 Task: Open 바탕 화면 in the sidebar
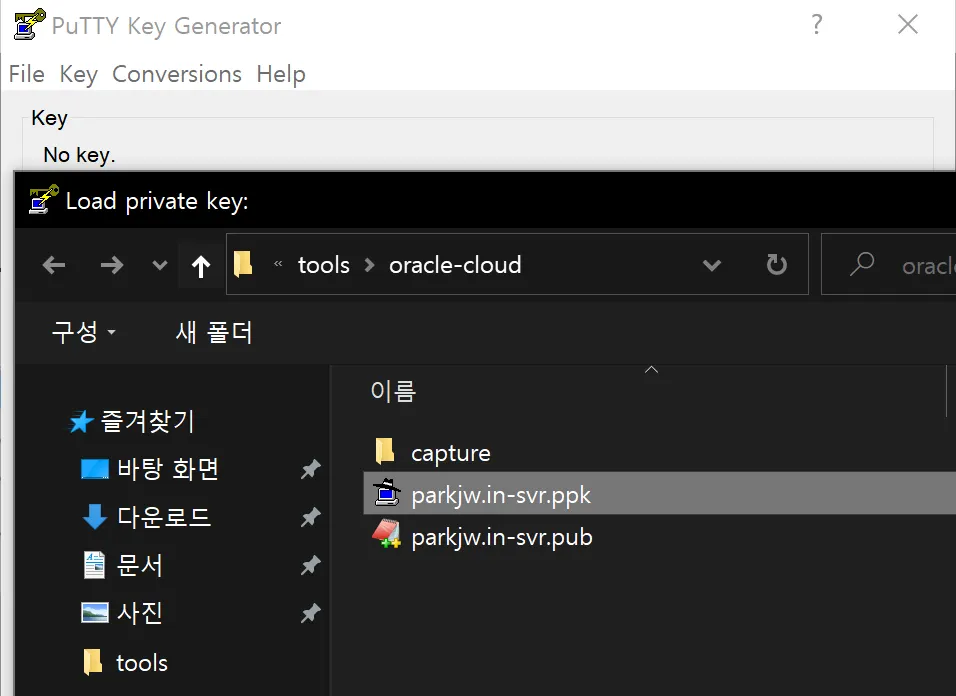point(168,469)
